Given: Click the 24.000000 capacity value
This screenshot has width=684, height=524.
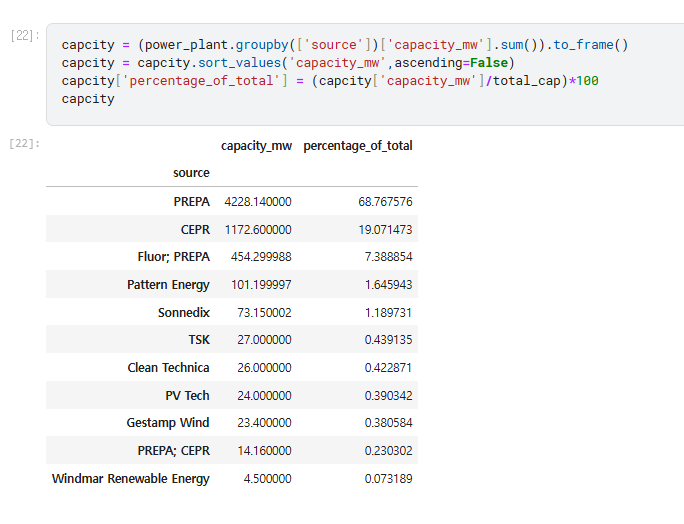Looking at the screenshot, I should pyautogui.click(x=264, y=395).
